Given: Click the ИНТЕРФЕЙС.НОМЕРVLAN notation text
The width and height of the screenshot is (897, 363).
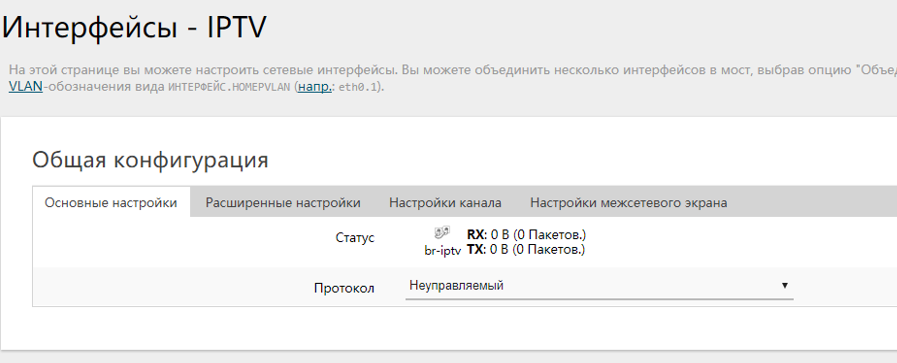Looking at the screenshot, I should [229, 88].
